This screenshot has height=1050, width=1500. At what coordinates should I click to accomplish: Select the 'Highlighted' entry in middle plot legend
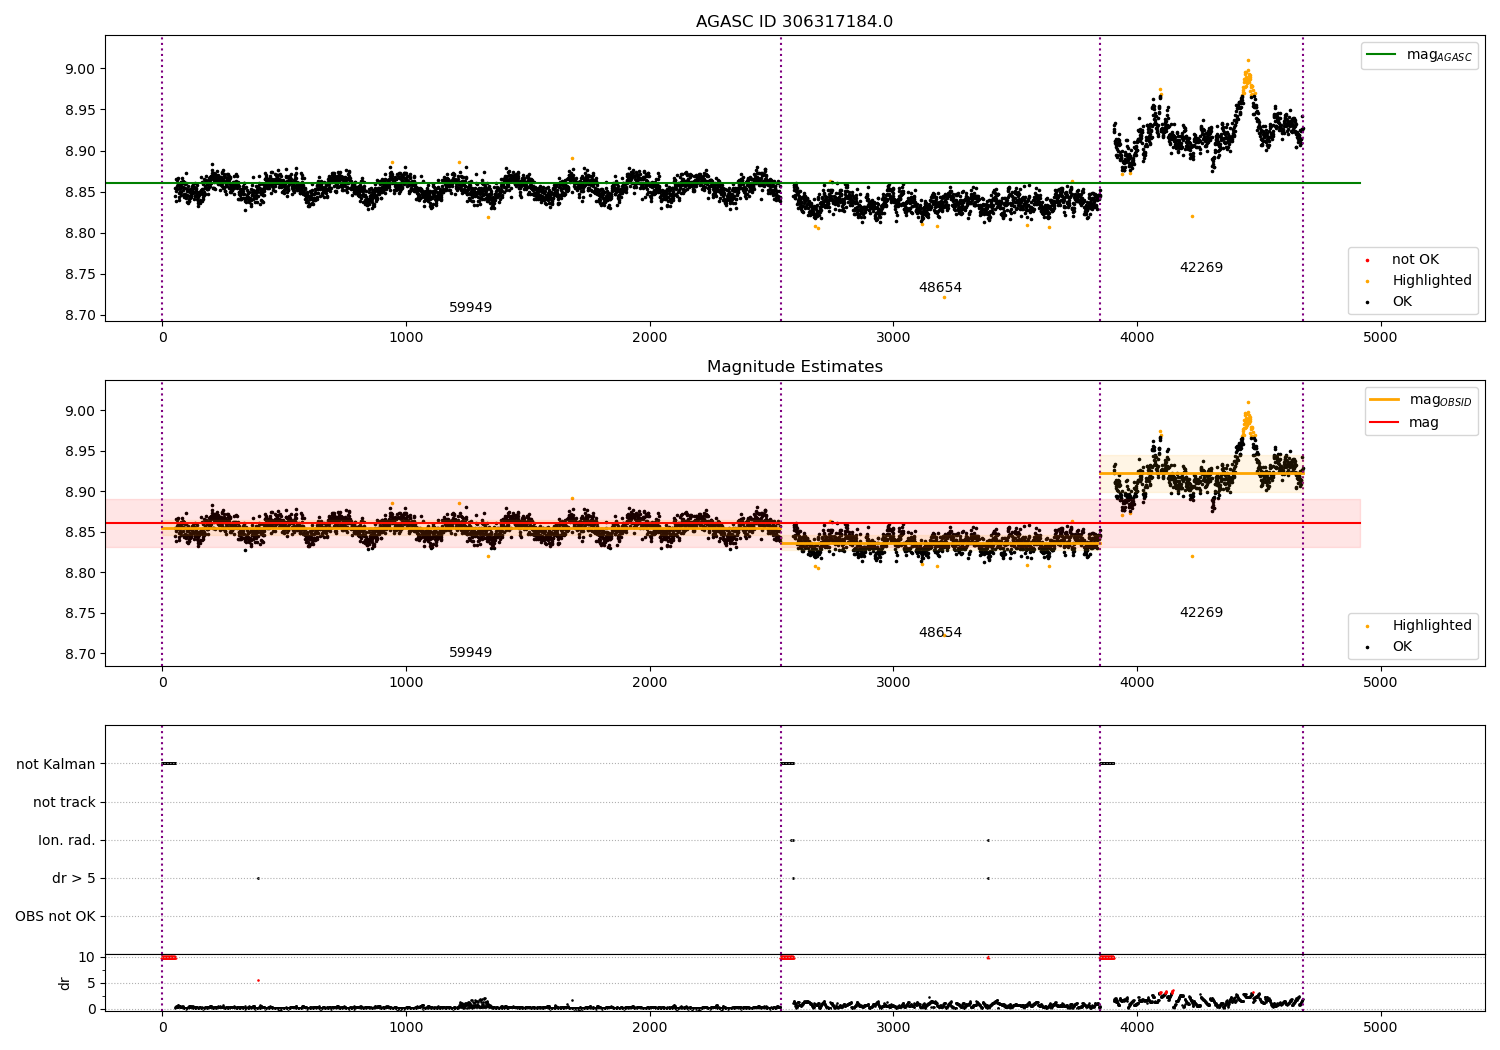click(x=1432, y=626)
